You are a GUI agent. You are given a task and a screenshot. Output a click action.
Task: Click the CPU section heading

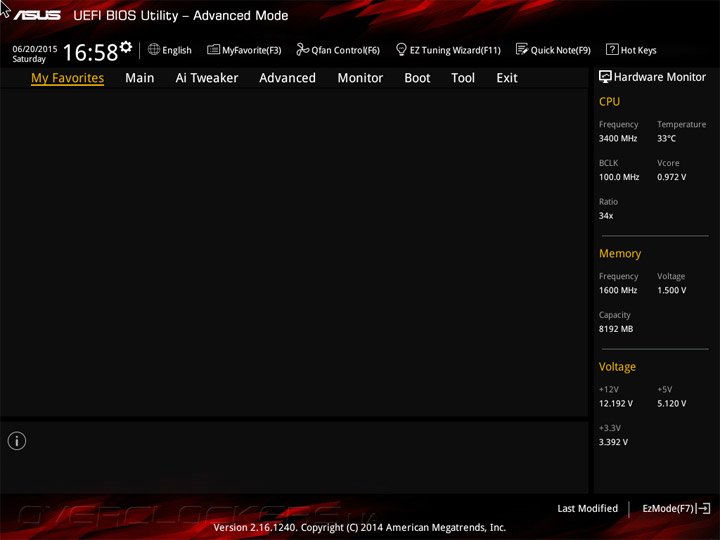coord(609,101)
